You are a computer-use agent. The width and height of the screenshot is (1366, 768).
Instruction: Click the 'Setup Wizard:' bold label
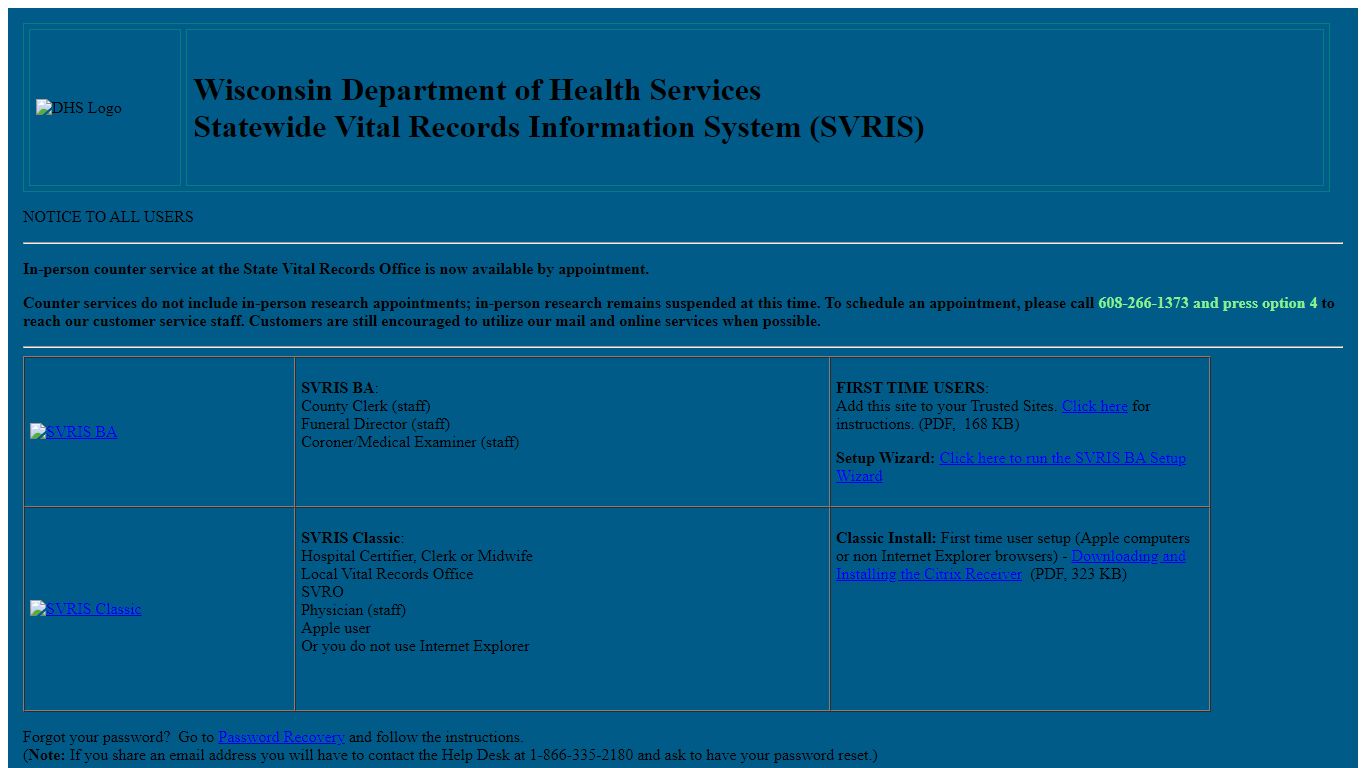[x=885, y=458]
